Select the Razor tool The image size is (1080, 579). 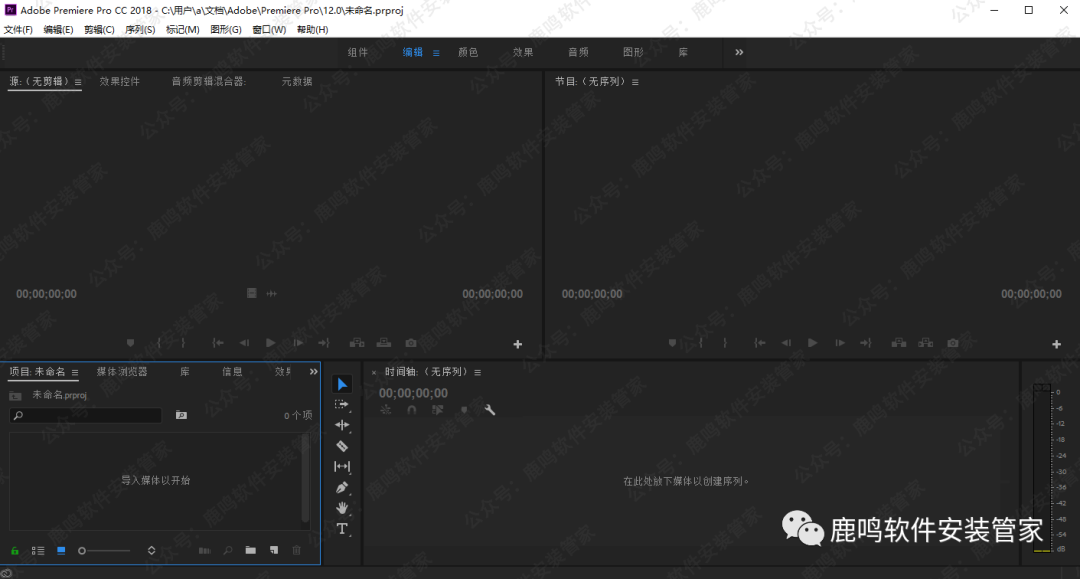point(342,446)
